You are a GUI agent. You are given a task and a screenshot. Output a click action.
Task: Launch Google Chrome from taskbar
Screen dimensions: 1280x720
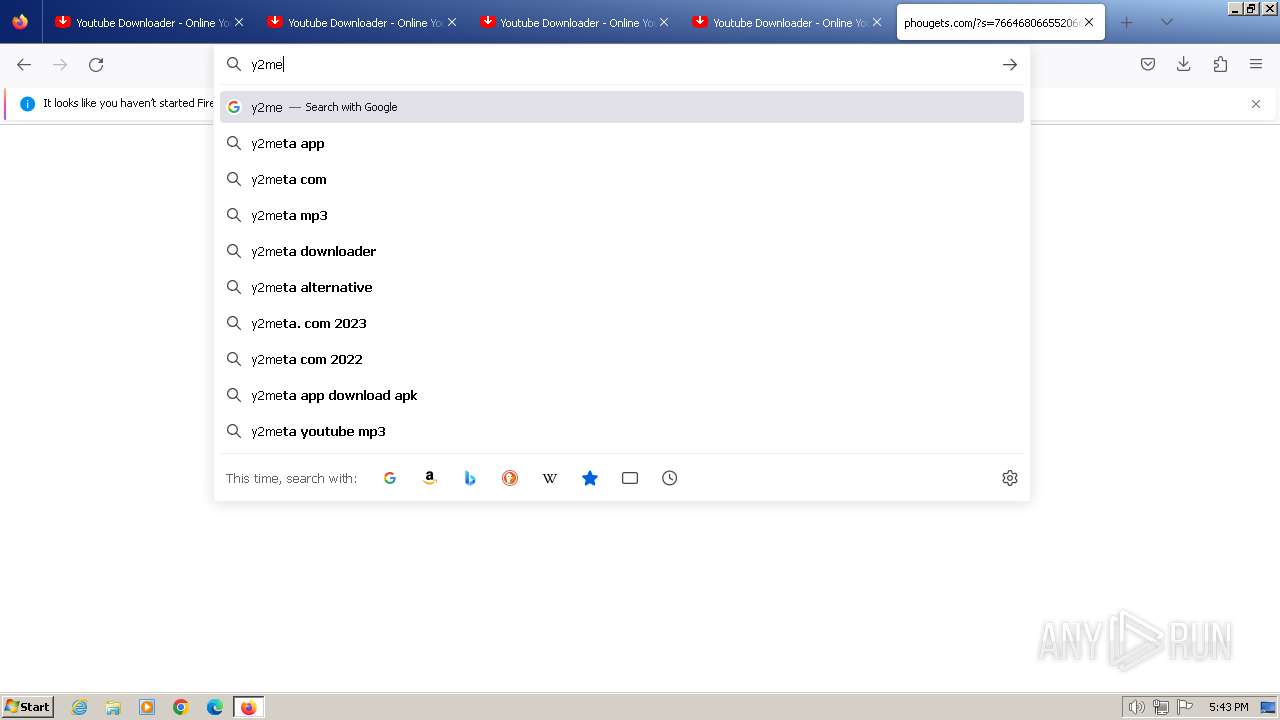click(x=181, y=707)
